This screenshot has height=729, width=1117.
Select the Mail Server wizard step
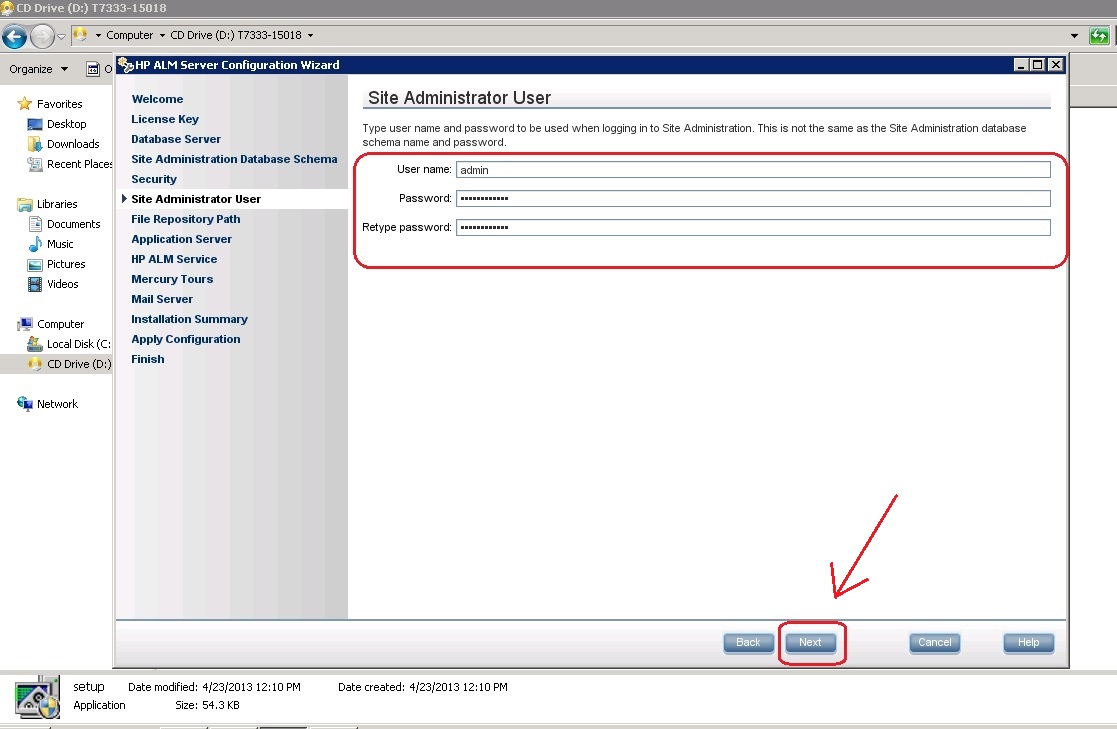[162, 299]
